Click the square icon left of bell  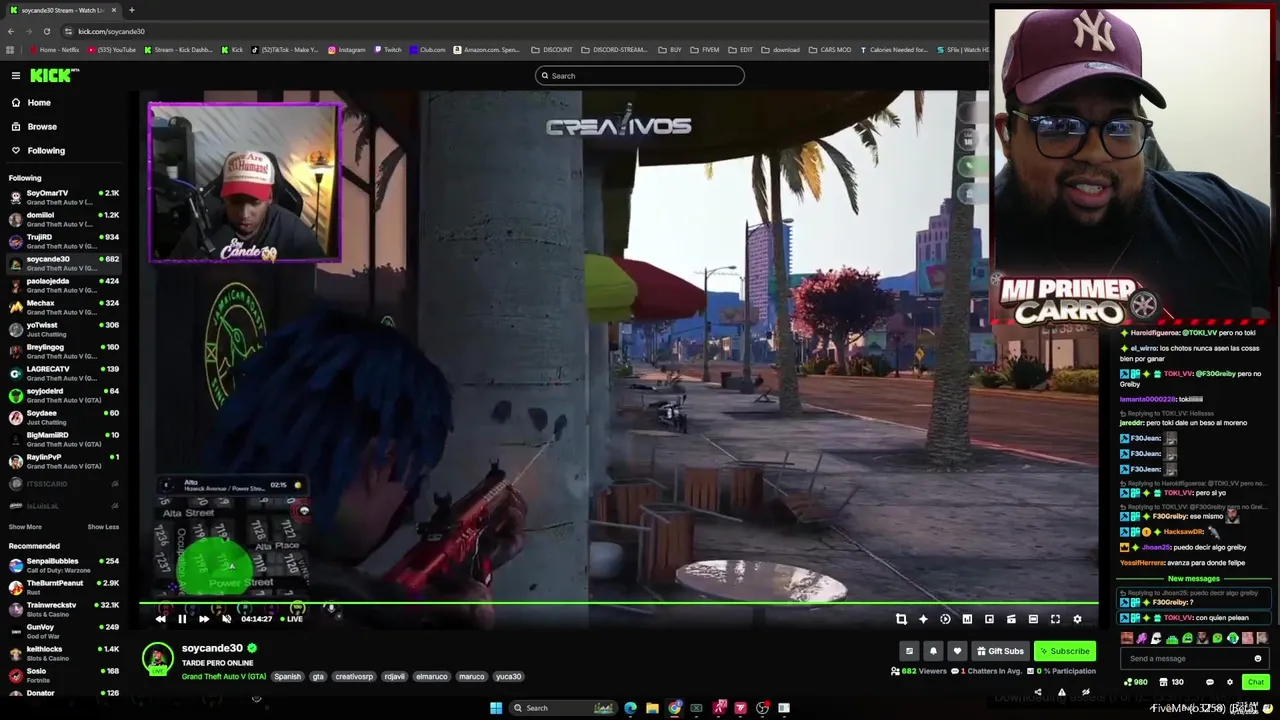pyautogui.click(x=909, y=651)
